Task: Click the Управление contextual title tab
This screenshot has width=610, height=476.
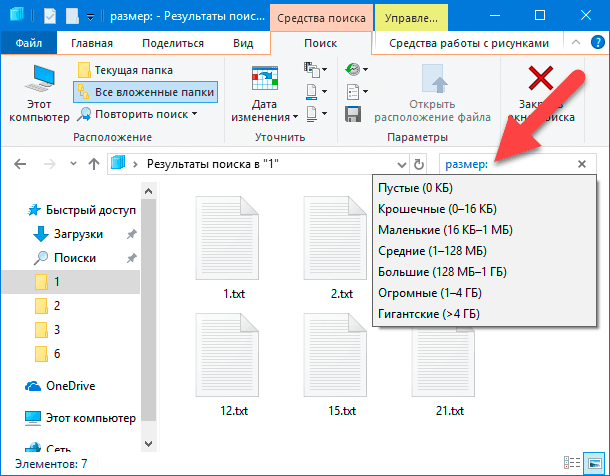Action: pos(411,18)
